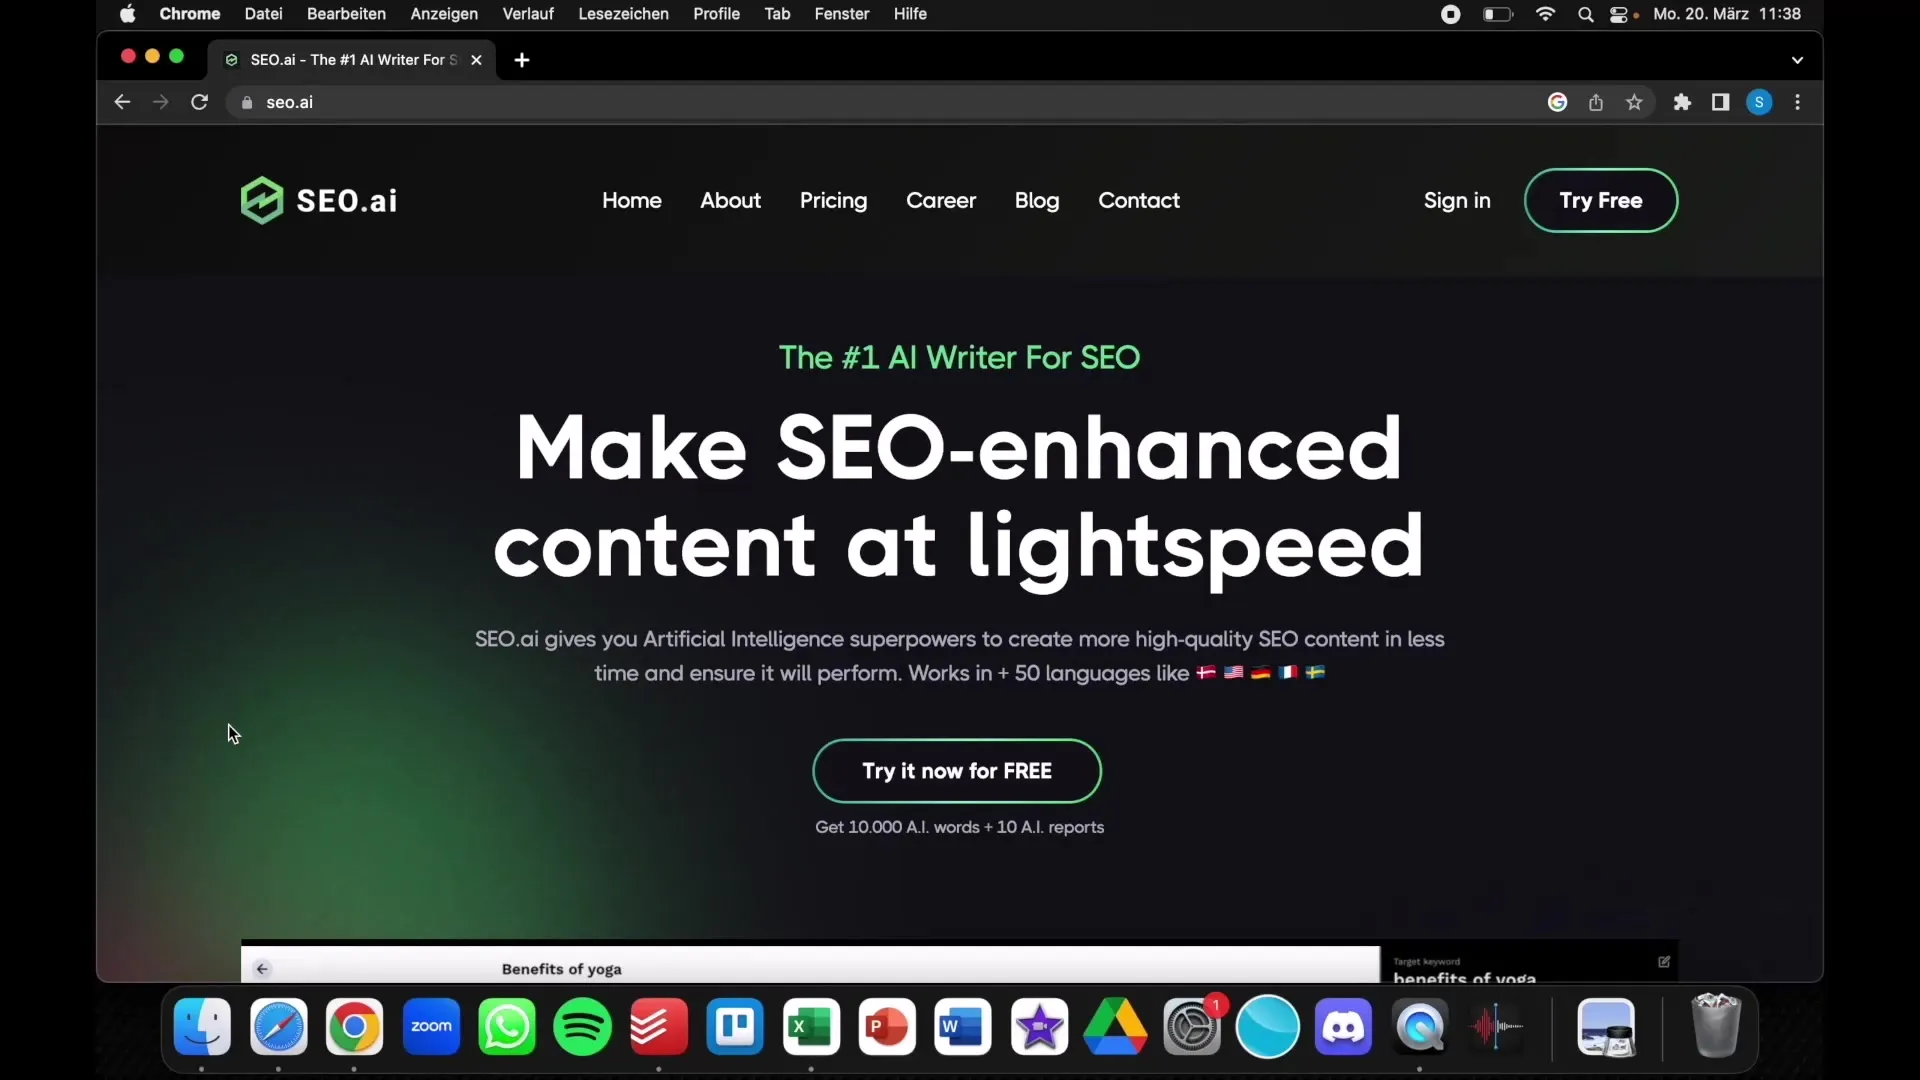Open Chrome profiles dropdown
This screenshot has width=1920, height=1080.
point(1760,102)
